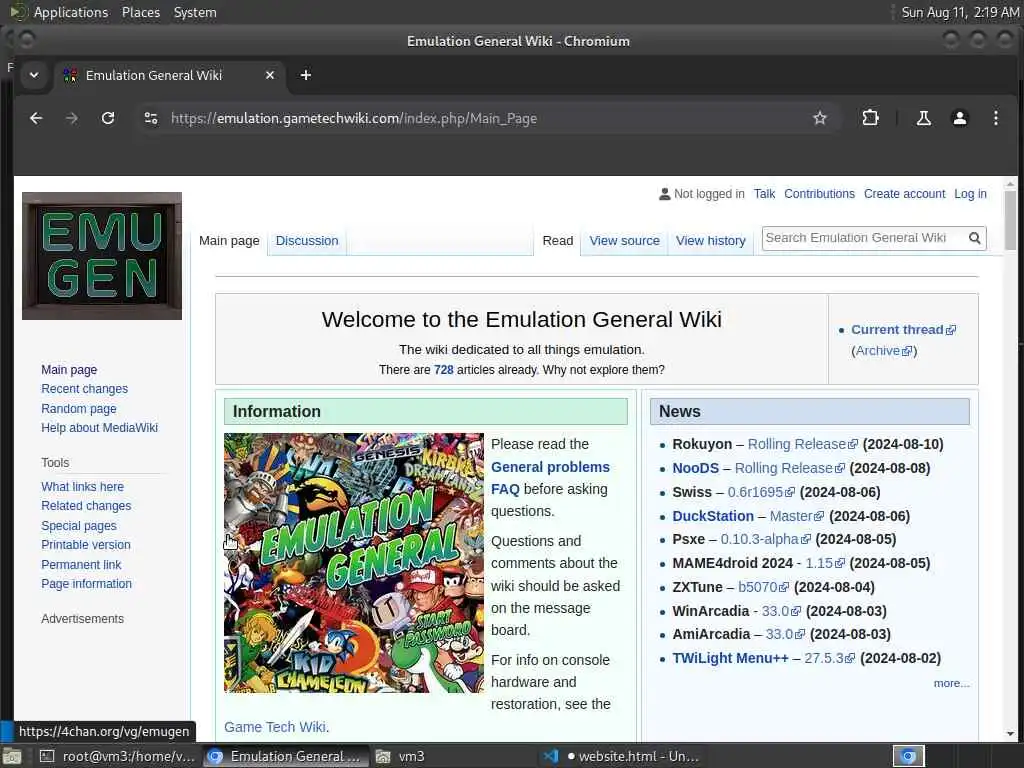1024x768 pixels.
Task: Click the 728 articles link
Action: point(443,370)
